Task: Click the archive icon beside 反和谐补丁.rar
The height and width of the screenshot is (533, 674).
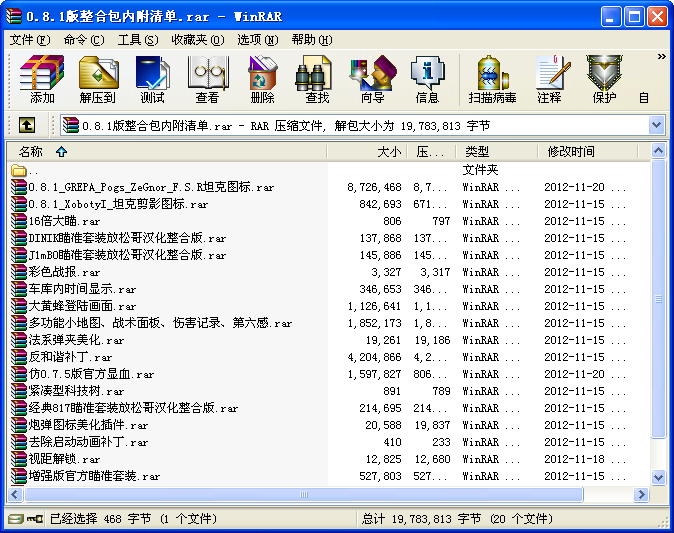Action: [x=19, y=357]
